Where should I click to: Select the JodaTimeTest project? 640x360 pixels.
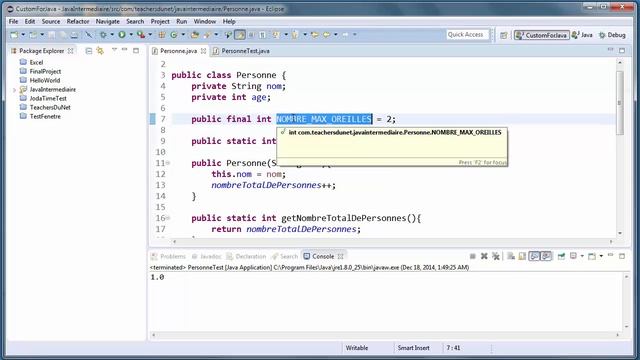coord(48,98)
